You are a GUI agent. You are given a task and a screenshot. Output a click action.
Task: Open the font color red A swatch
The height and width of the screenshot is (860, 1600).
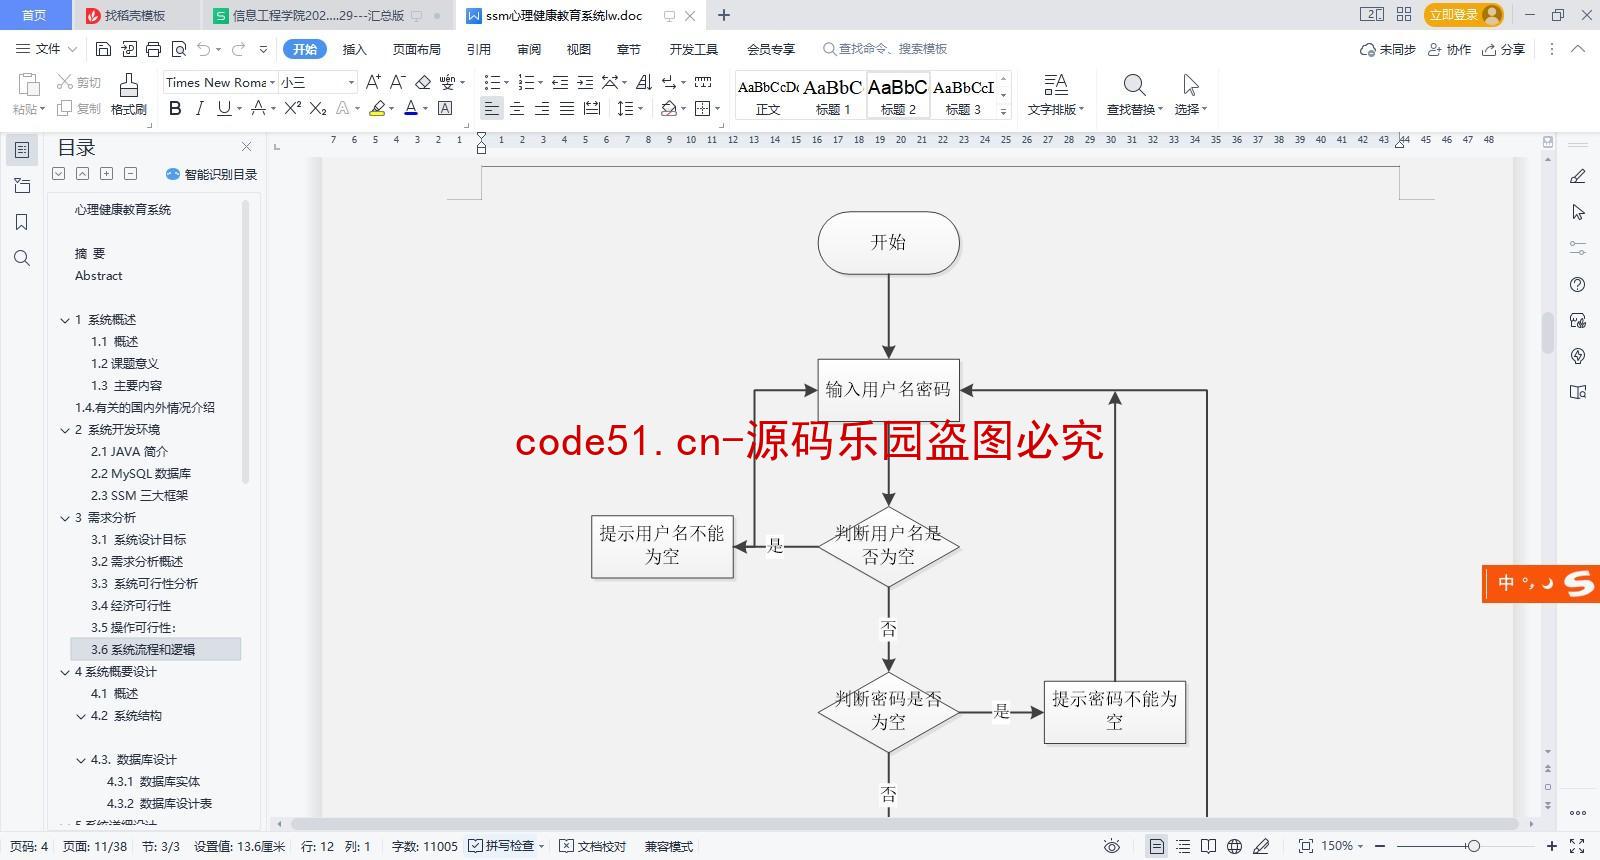[x=410, y=108]
